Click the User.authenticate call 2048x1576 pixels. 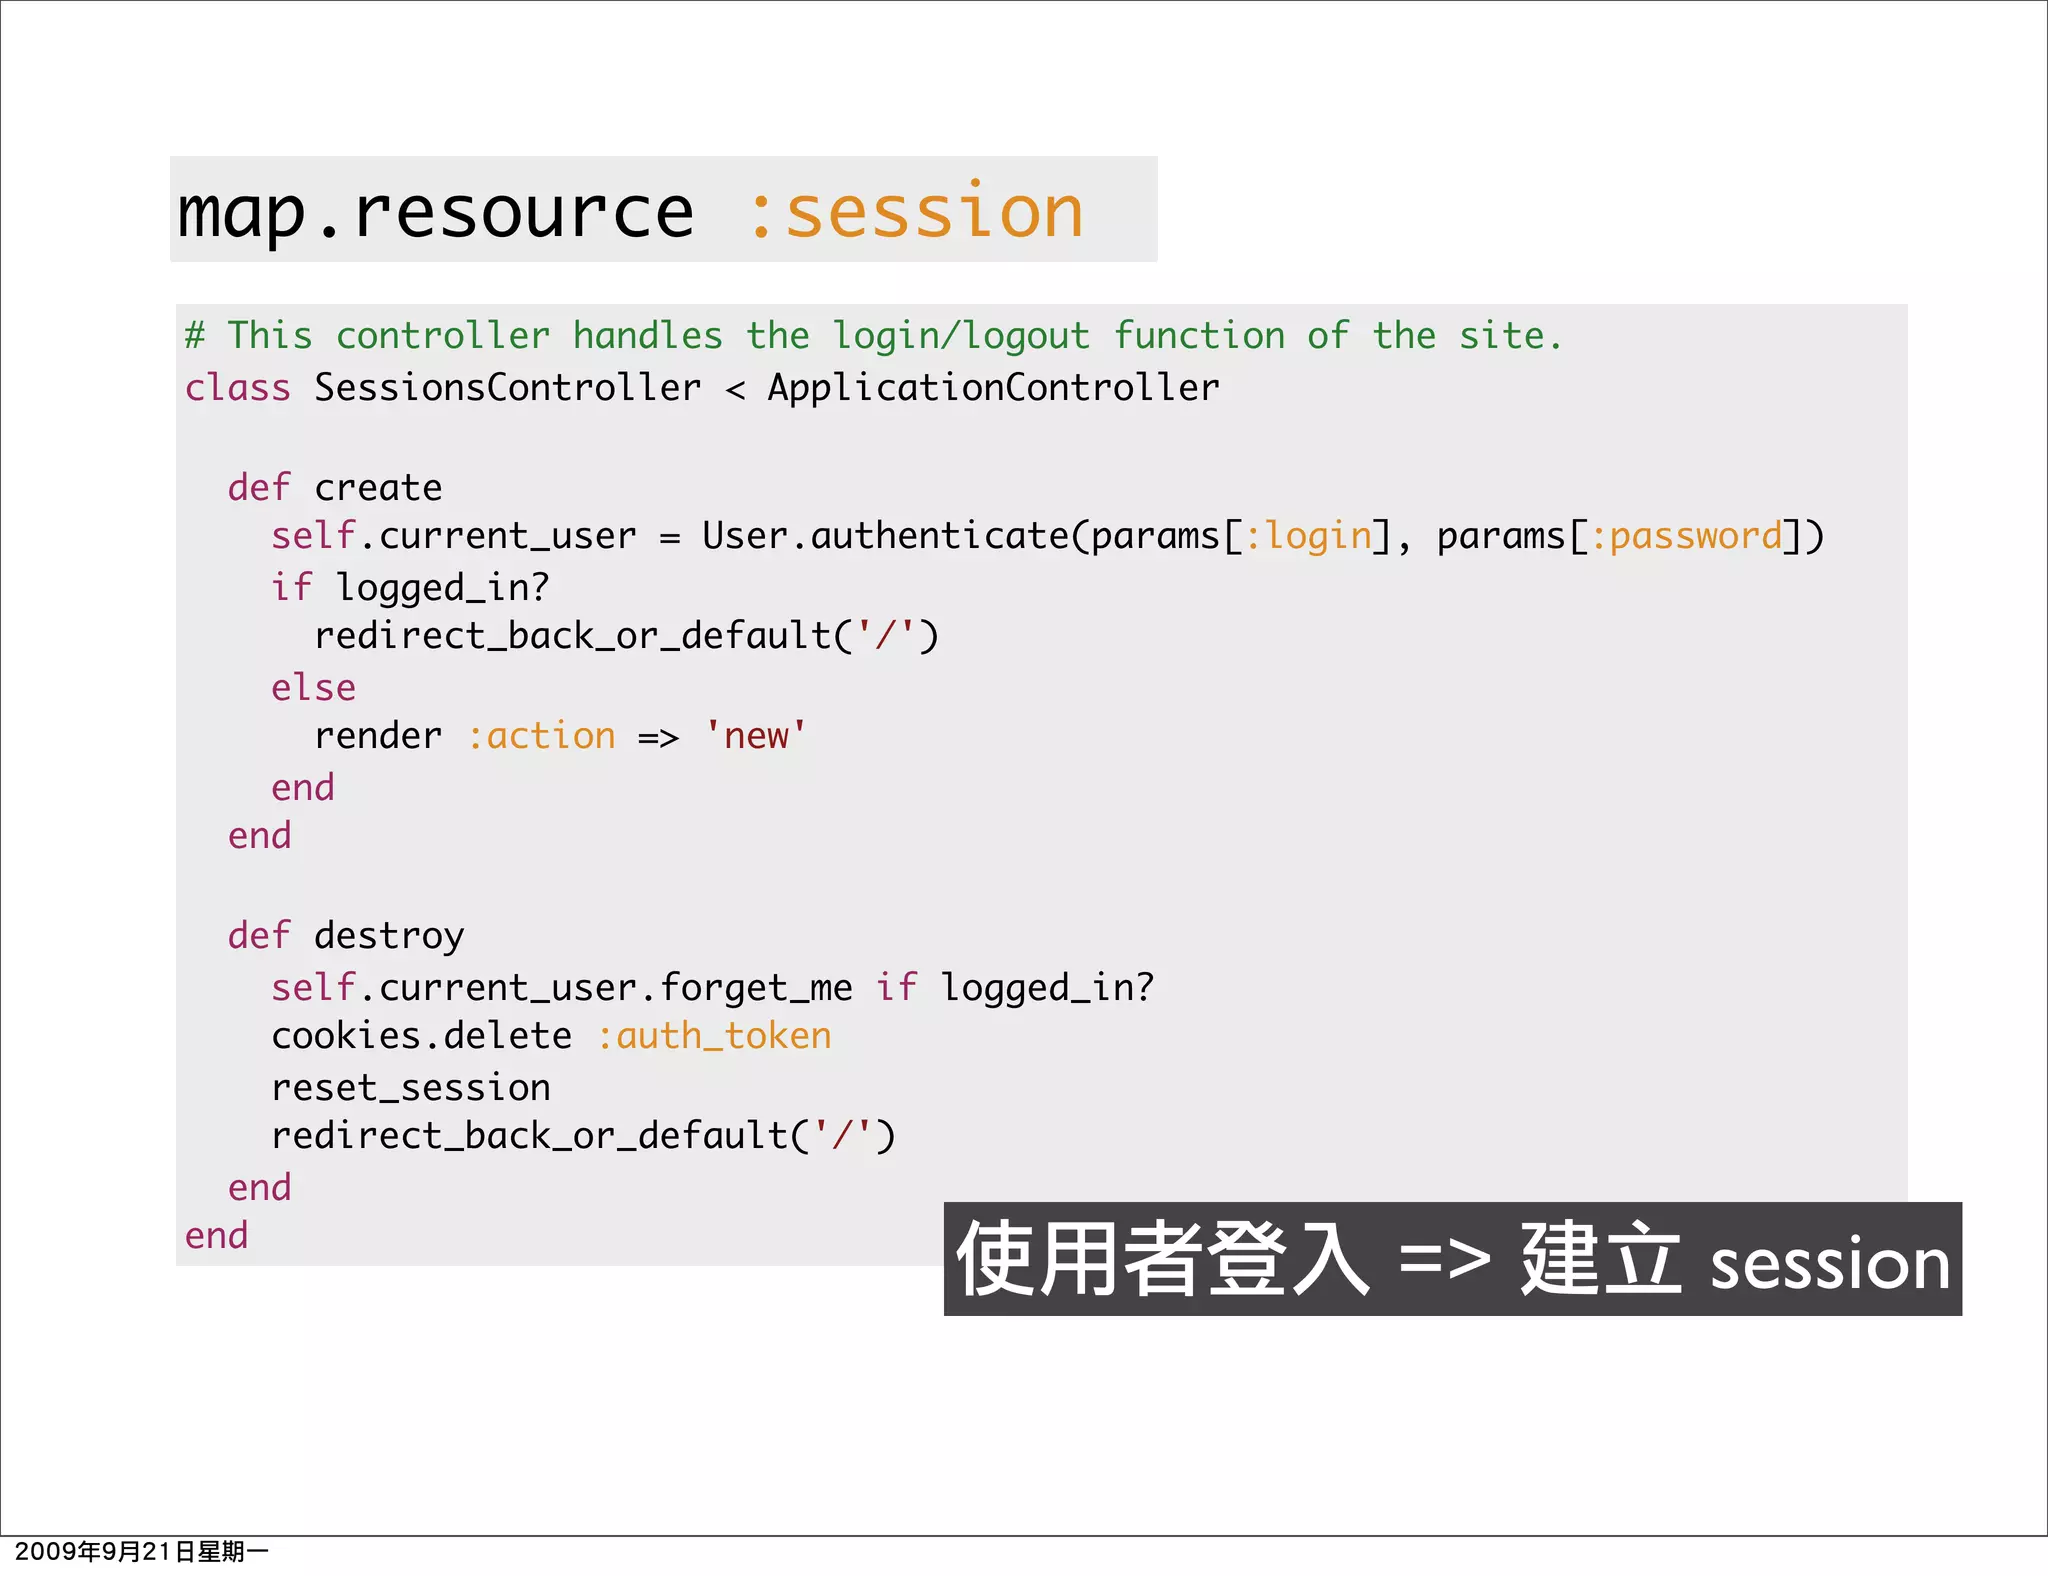click(x=885, y=537)
